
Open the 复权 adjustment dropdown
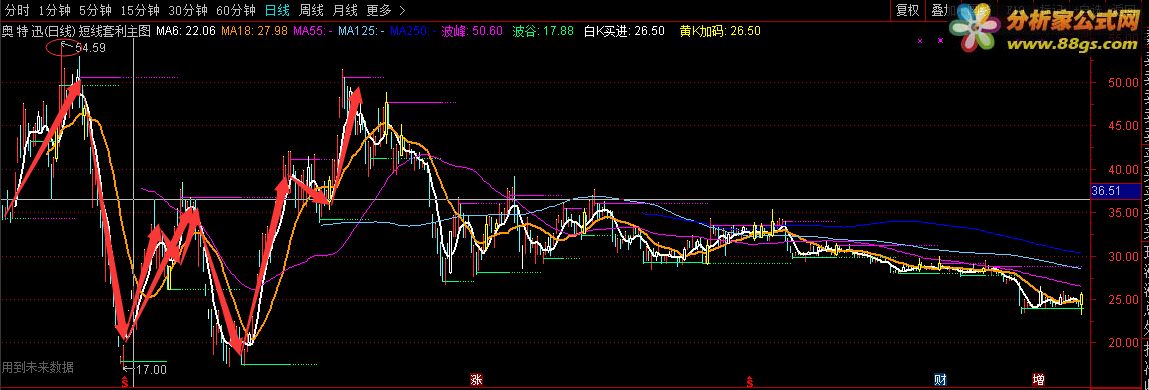pos(907,10)
